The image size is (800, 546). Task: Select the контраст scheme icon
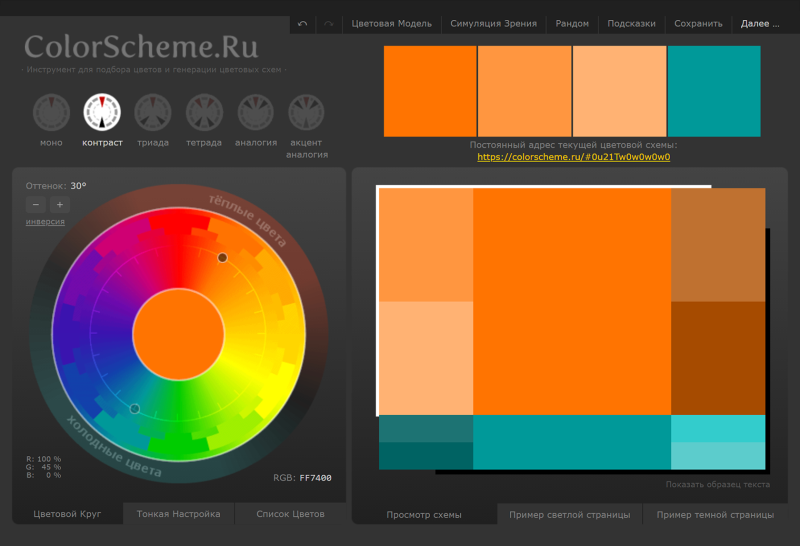coord(102,112)
